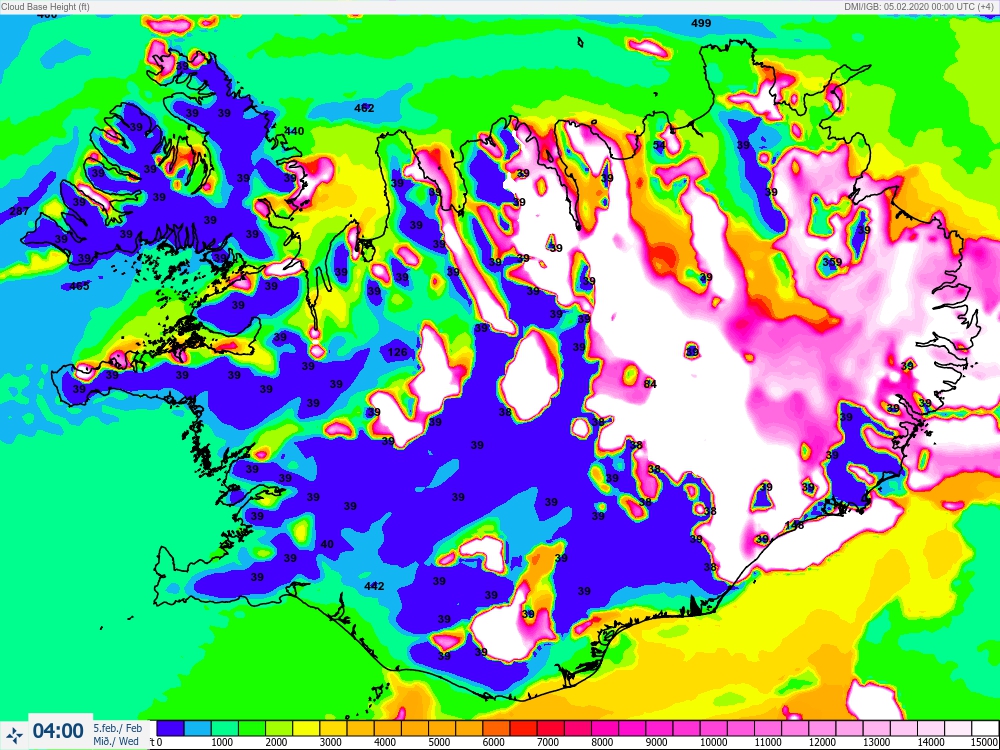Screen dimensions: 1000x750
Task: Click the 499 value on the map
Action: click(x=701, y=23)
